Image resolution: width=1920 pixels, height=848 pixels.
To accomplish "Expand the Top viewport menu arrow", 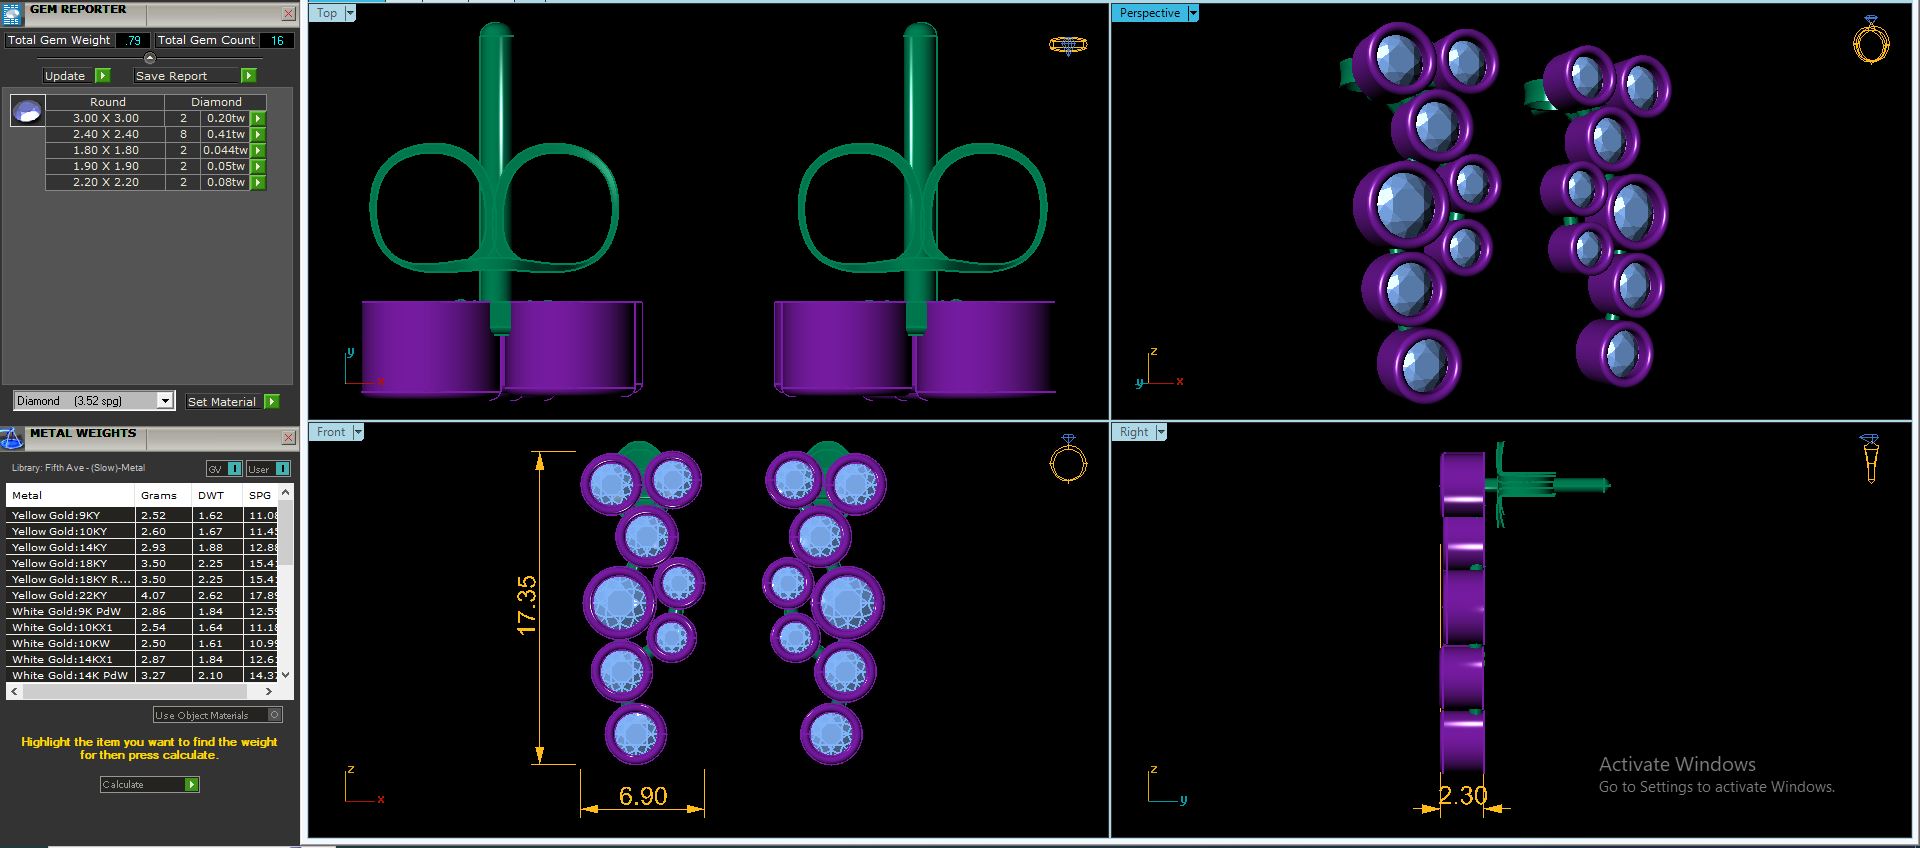I will 350,13.
